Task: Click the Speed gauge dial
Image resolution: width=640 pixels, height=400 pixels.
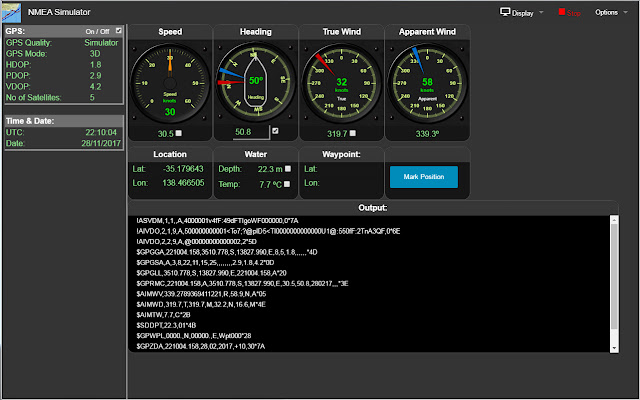Action: click(170, 83)
